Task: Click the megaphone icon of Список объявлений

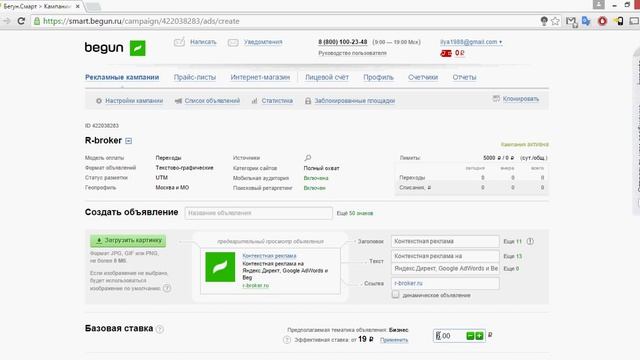Action: click(x=178, y=101)
